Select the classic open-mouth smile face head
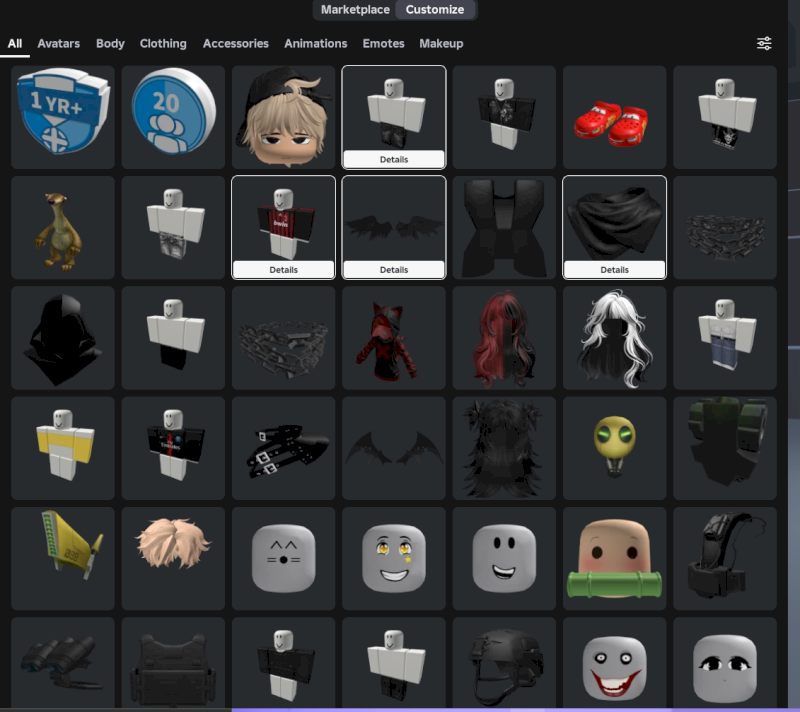 click(x=504, y=558)
